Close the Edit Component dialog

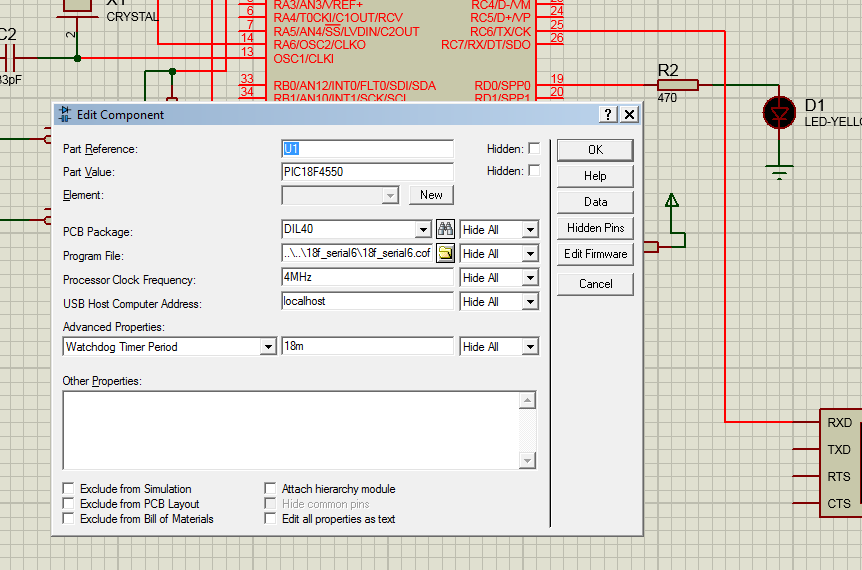click(629, 114)
